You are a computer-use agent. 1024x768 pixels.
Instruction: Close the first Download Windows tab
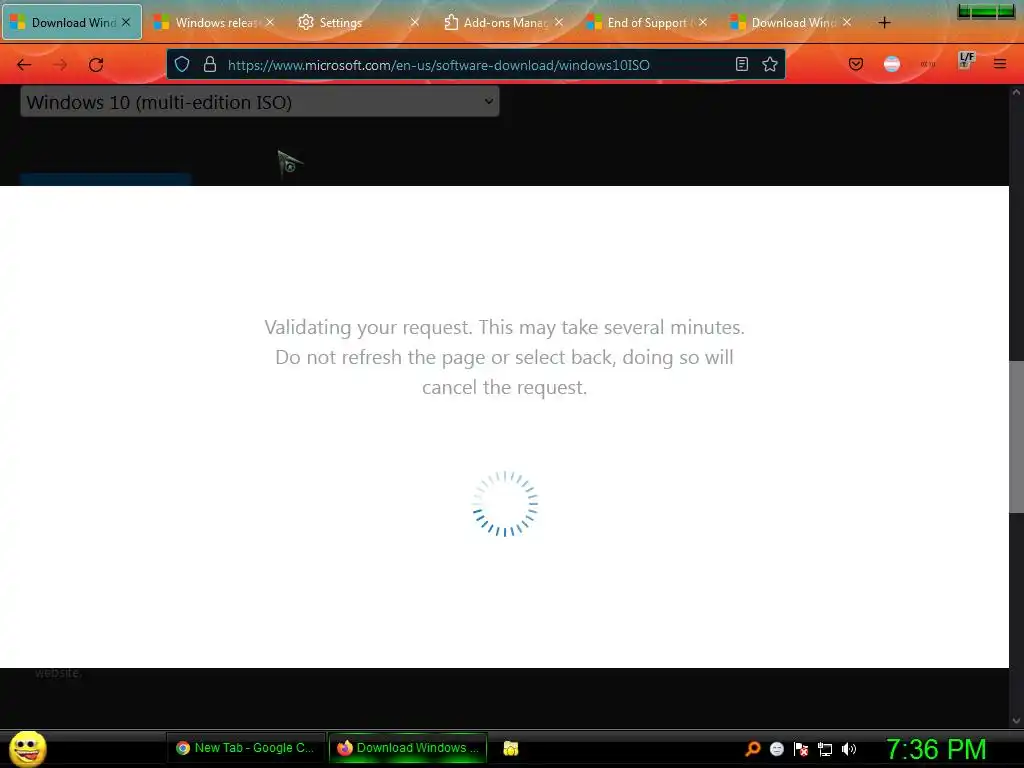(126, 22)
